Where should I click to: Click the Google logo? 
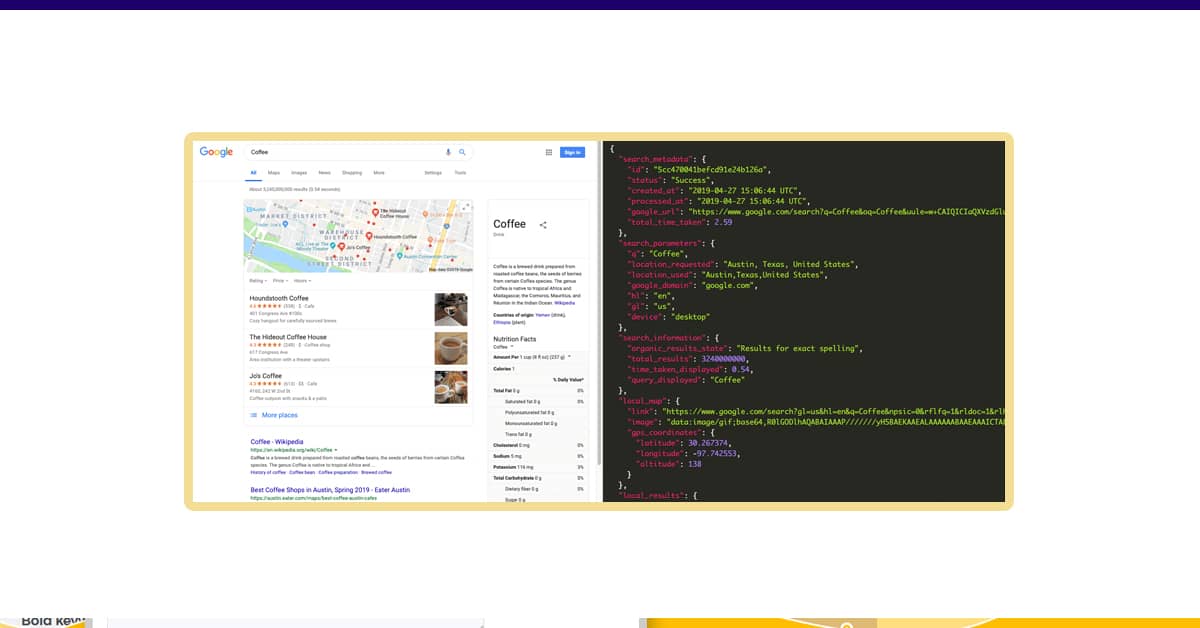(x=216, y=152)
